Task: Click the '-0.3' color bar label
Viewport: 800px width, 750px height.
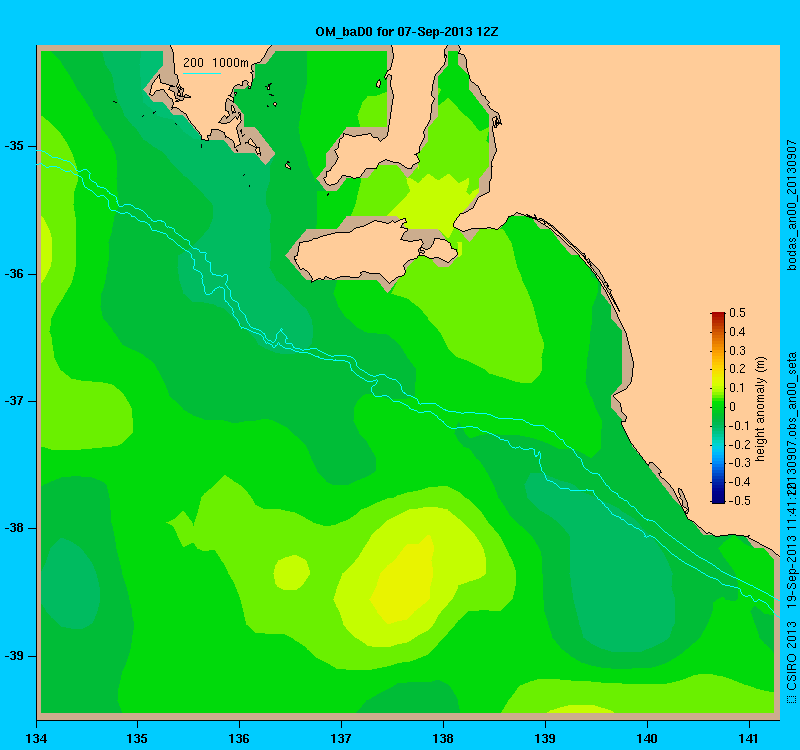Action: tap(739, 463)
